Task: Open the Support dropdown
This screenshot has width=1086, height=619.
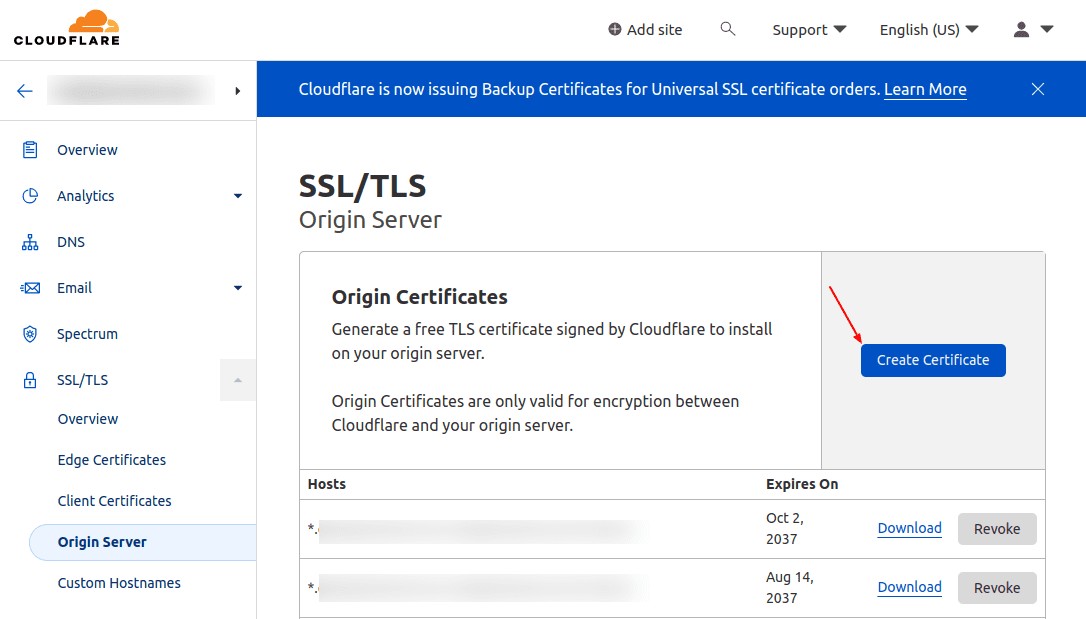Action: [x=809, y=29]
